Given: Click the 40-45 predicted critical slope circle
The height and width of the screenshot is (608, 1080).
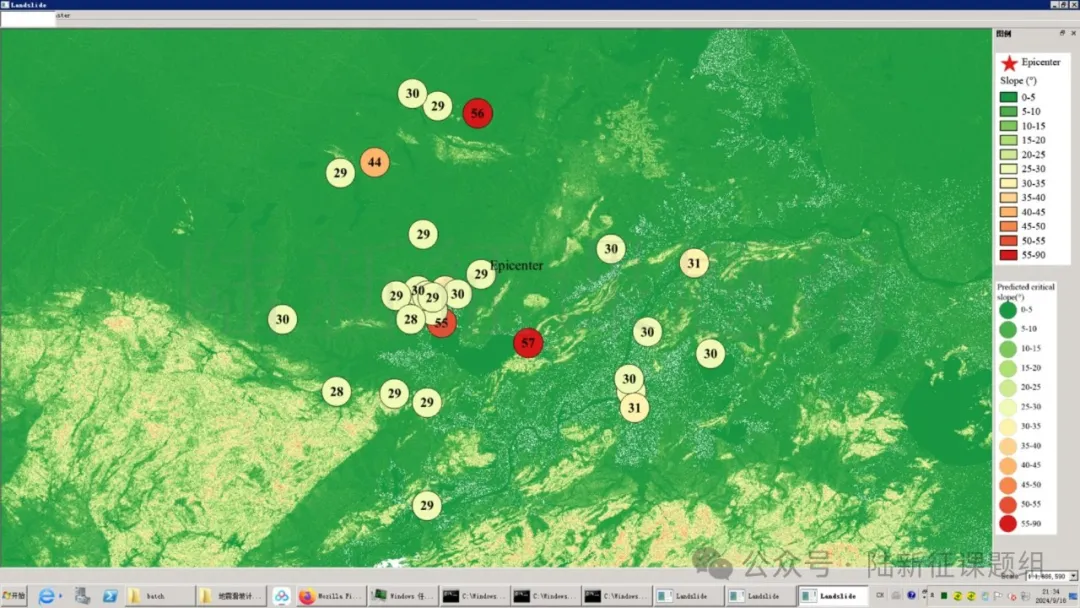Looking at the screenshot, I should (1008, 465).
